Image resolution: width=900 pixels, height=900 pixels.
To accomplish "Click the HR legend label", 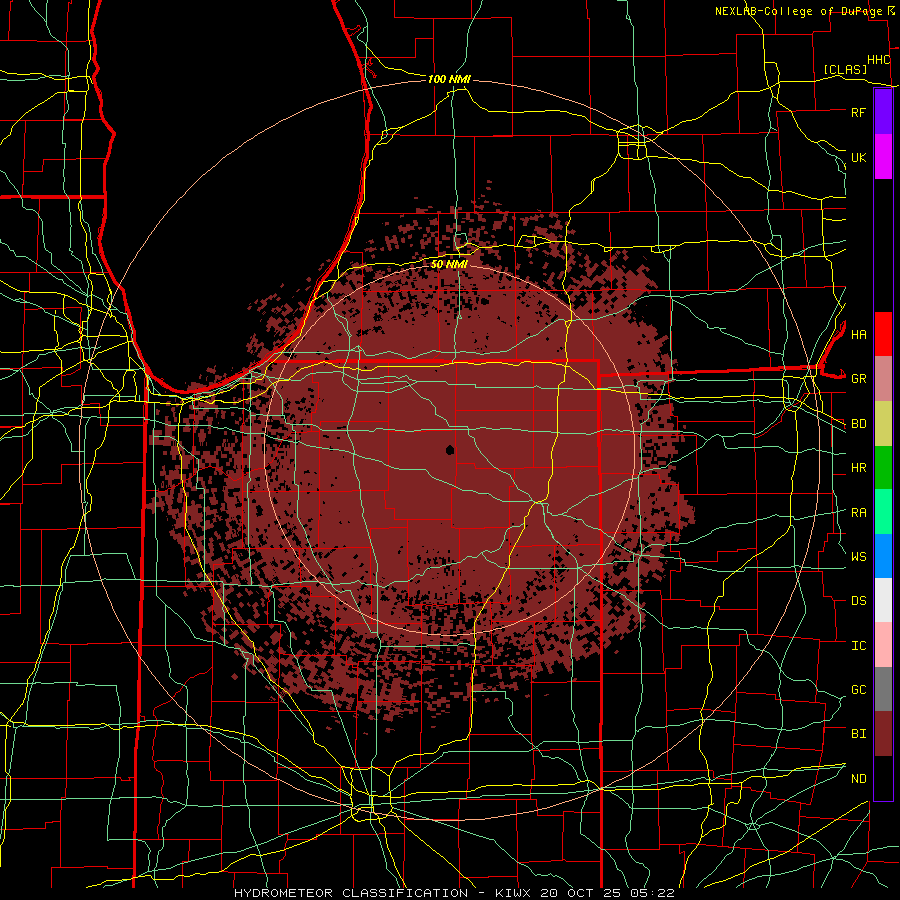I will pos(858,468).
